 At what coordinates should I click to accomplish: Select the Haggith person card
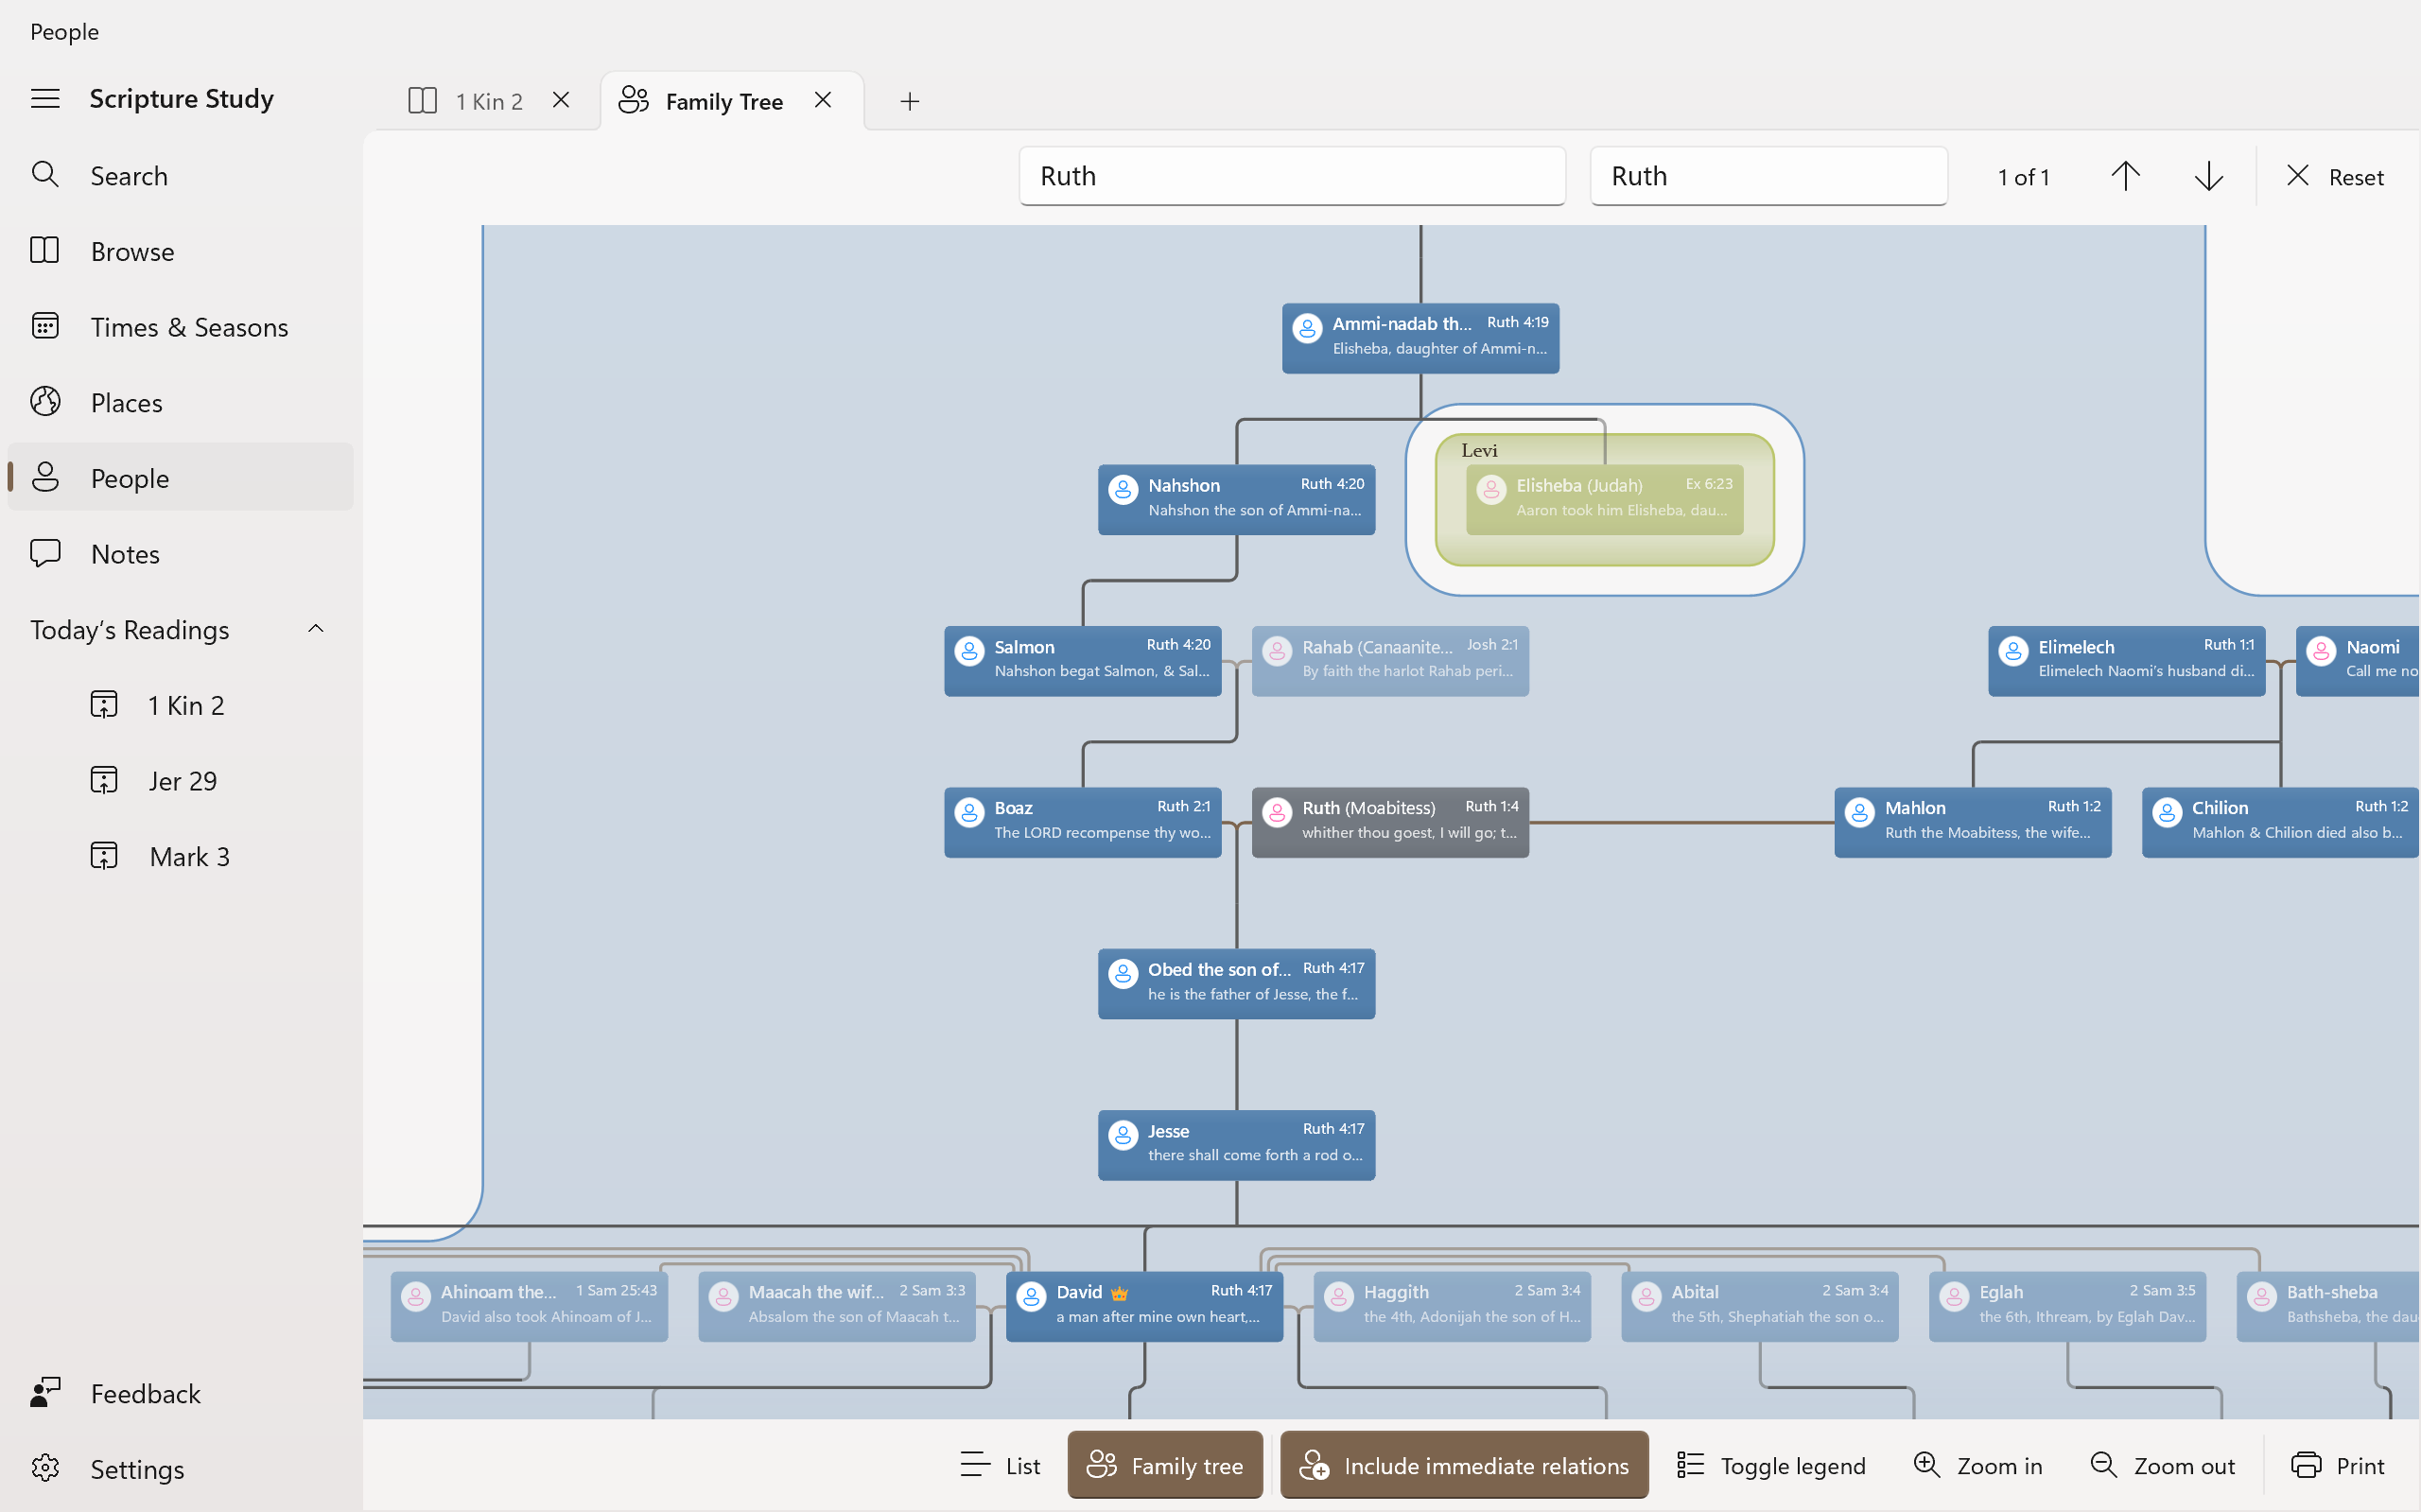click(1452, 1306)
